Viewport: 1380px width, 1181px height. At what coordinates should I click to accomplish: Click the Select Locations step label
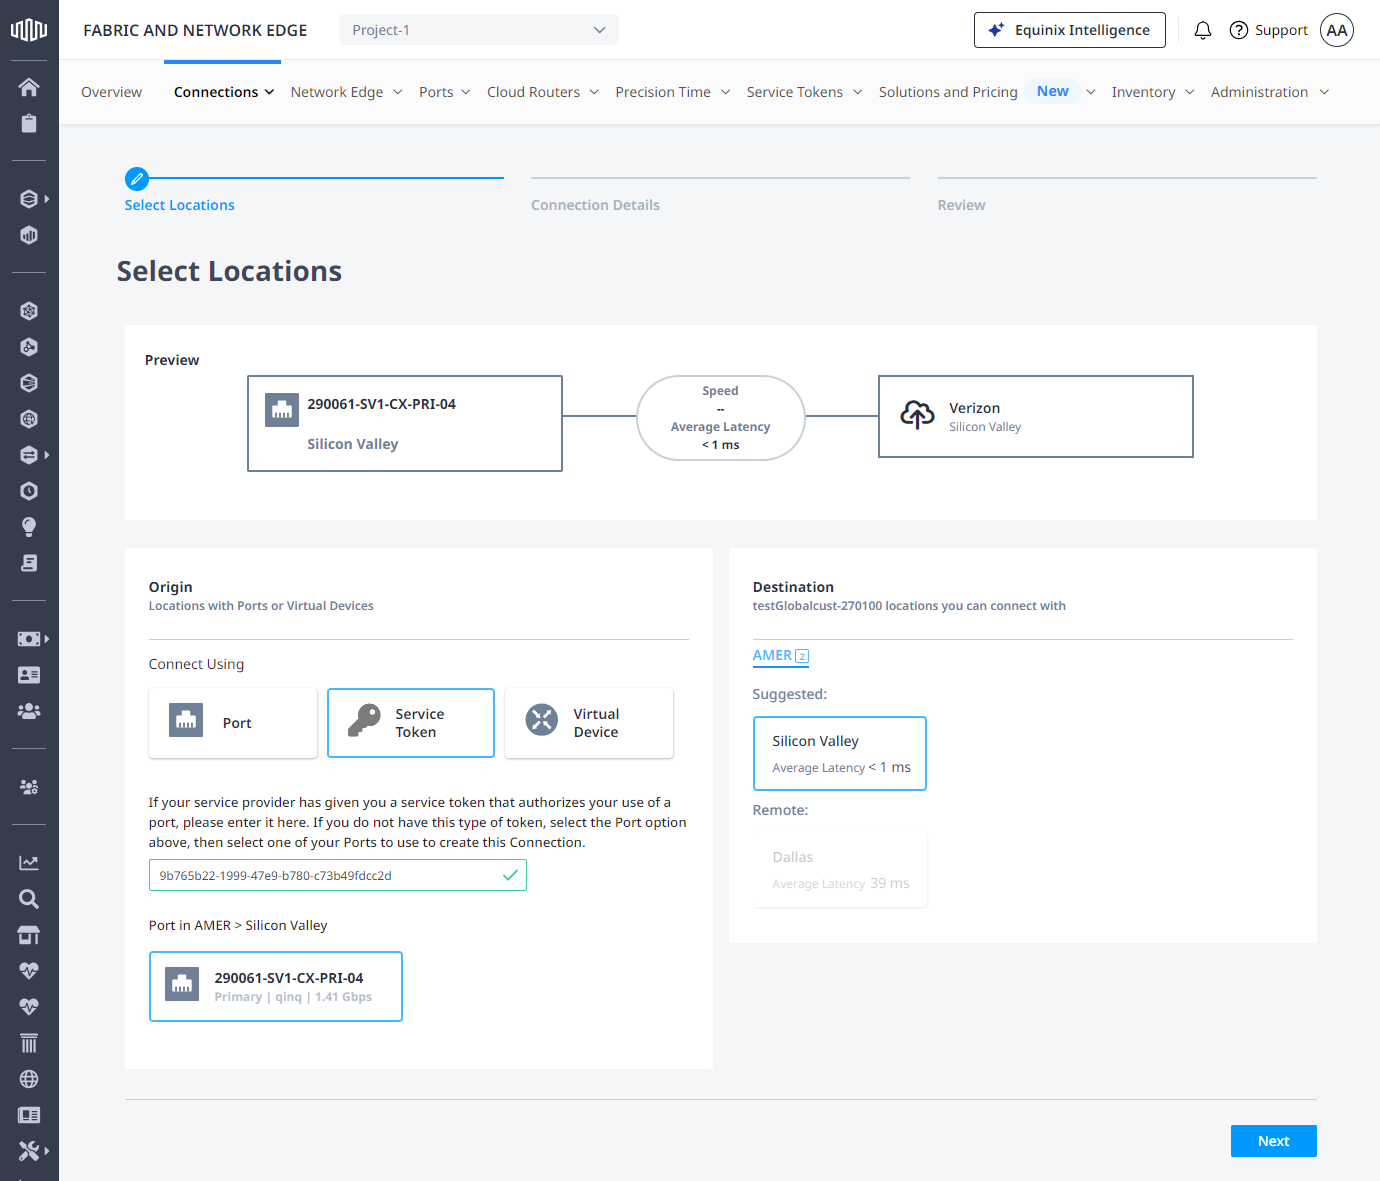[x=180, y=205]
